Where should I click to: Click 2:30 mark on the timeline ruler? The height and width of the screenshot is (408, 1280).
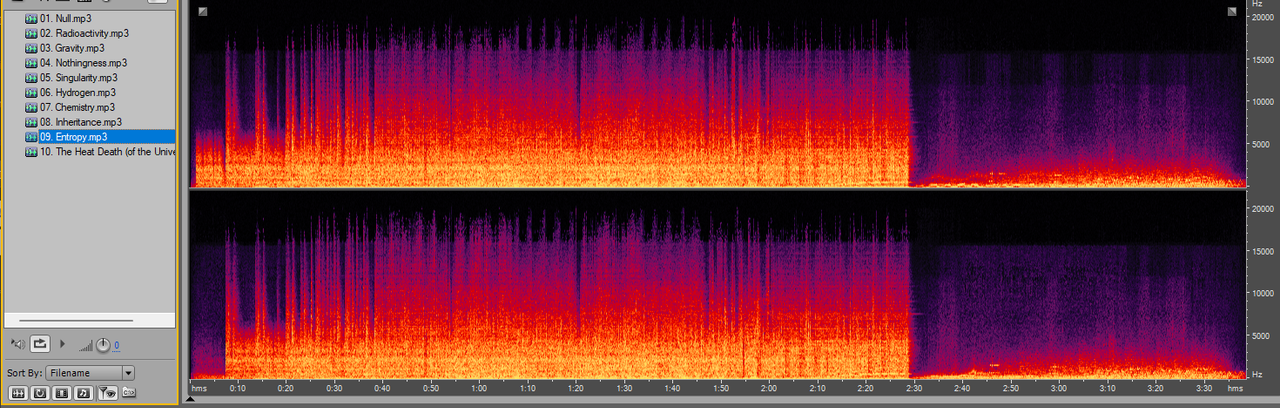pyautogui.click(x=914, y=387)
